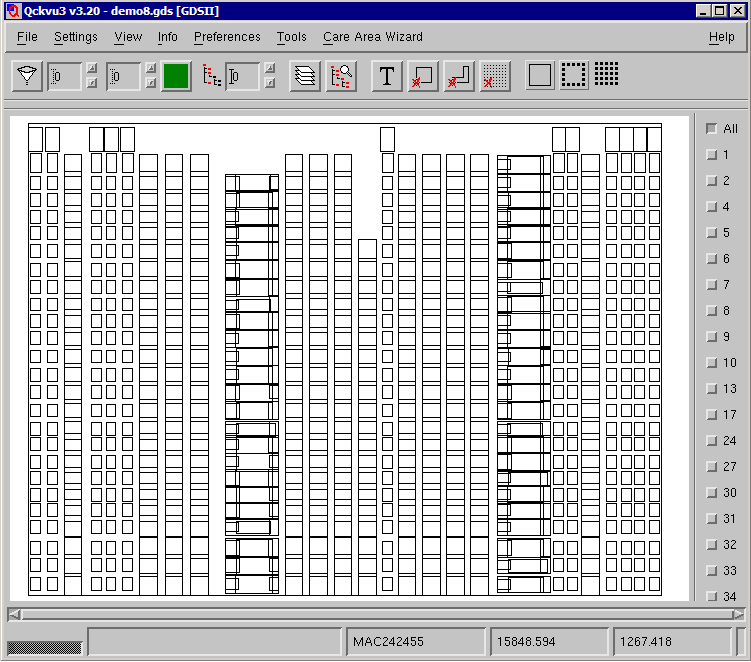The image size is (751, 662).
Task: Click the hatched progress bar in status bar
Action: click(44, 648)
